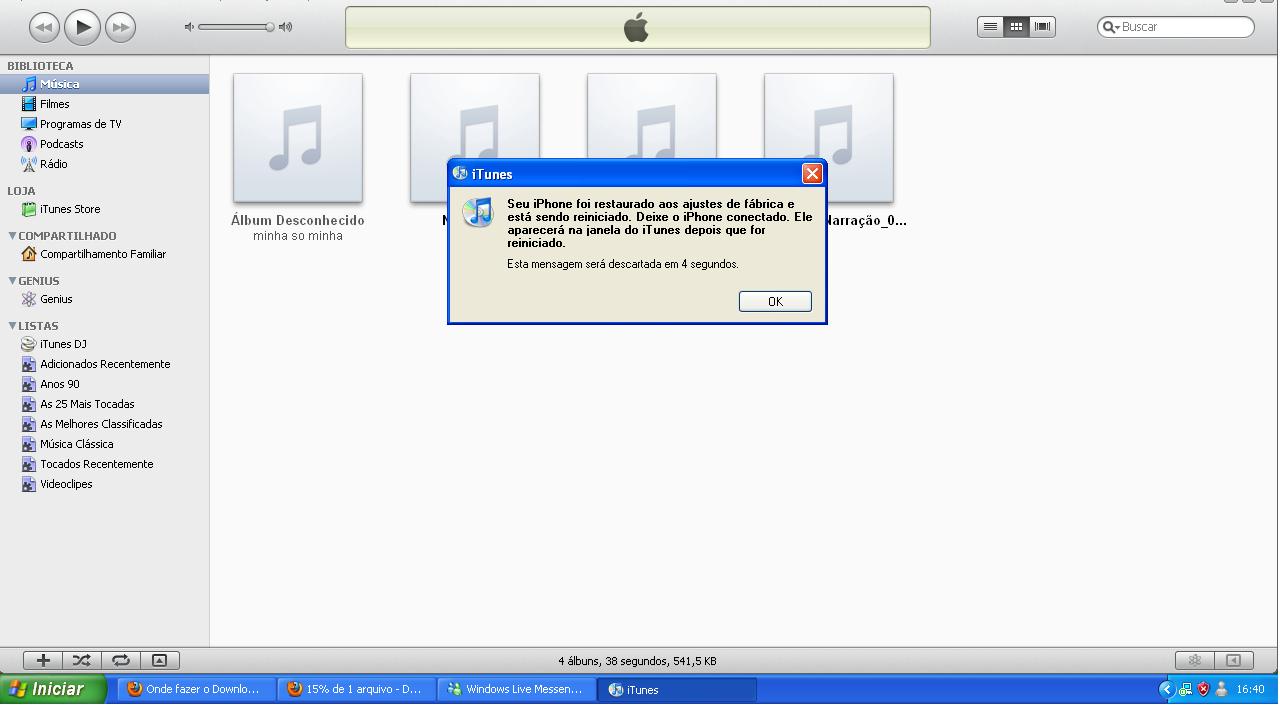The width and height of the screenshot is (1280, 720).
Task: Select the Álbum Desconhecido album thumbnail
Action: [x=298, y=138]
